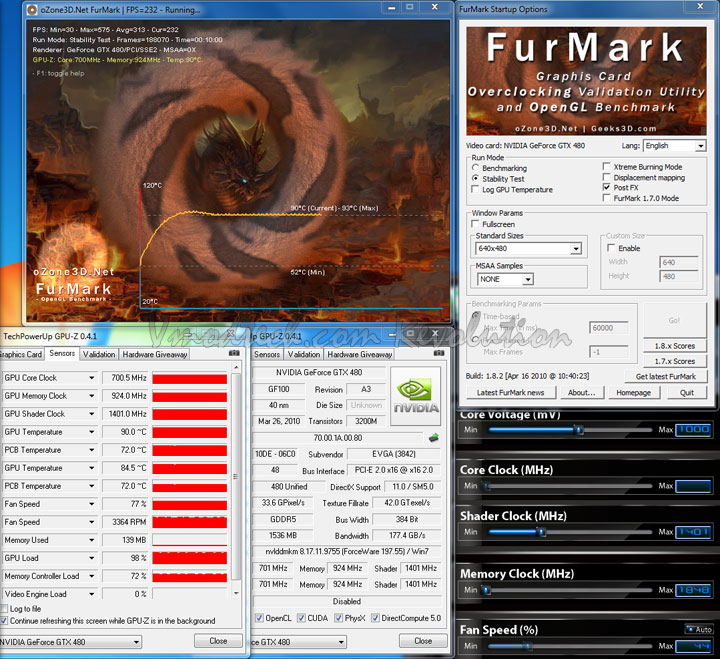Open Fan Speed percent sensor dropdown
720x659 pixels.
(x=92, y=504)
